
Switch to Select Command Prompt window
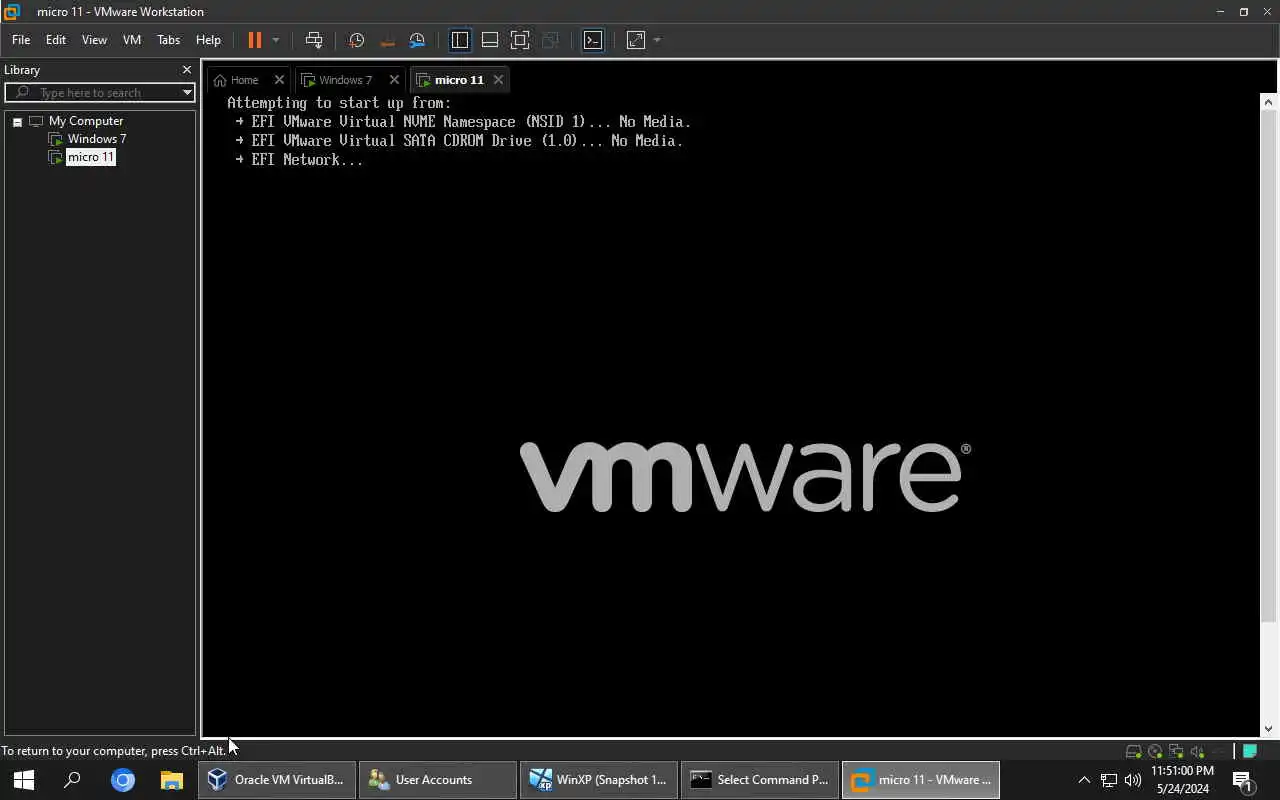click(760, 780)
